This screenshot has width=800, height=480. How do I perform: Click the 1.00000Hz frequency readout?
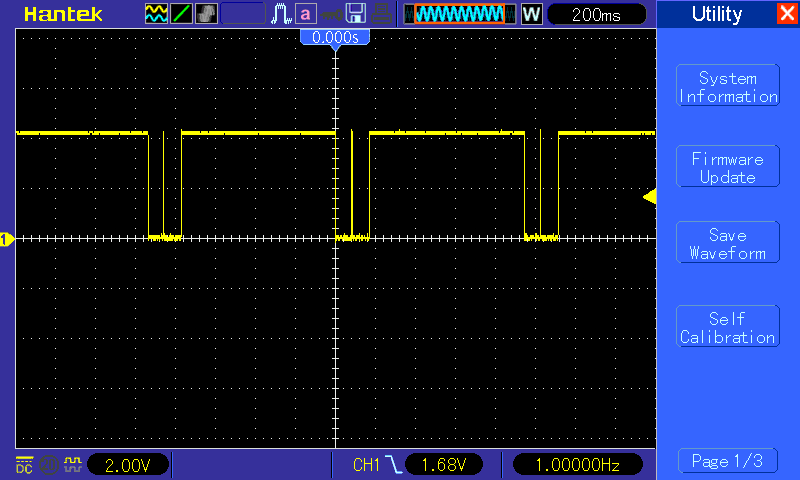[x=578, y=465]
